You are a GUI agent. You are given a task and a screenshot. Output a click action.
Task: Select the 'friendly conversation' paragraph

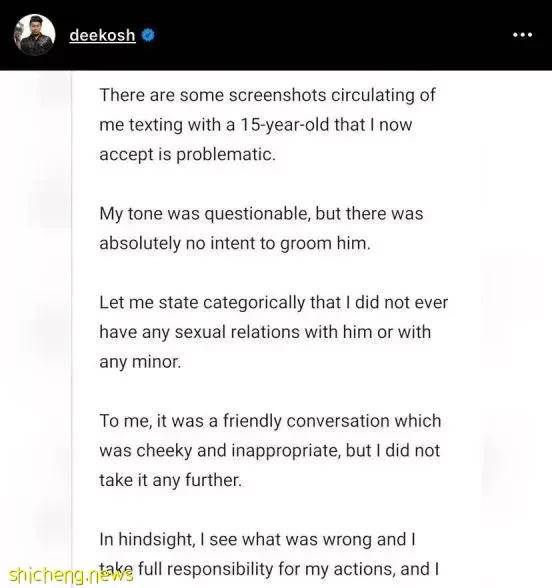tap(270, 450)
